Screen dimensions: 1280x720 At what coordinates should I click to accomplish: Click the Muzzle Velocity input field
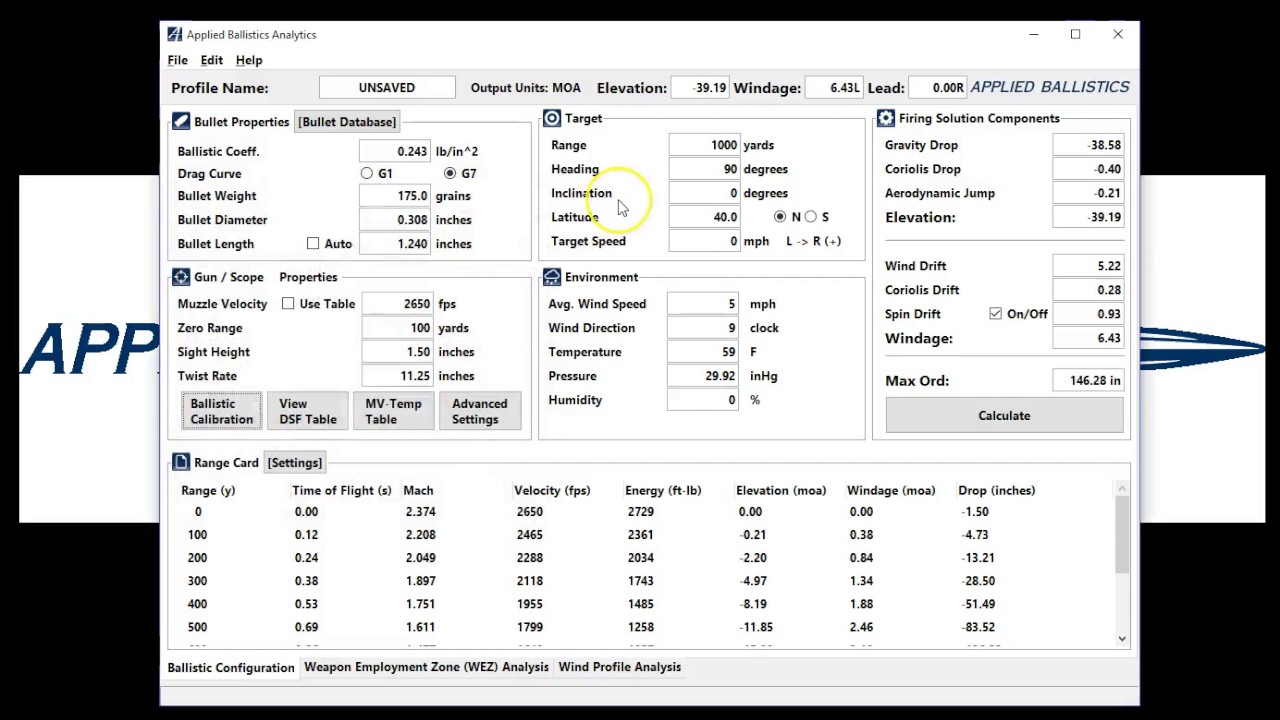click(398, 304)
